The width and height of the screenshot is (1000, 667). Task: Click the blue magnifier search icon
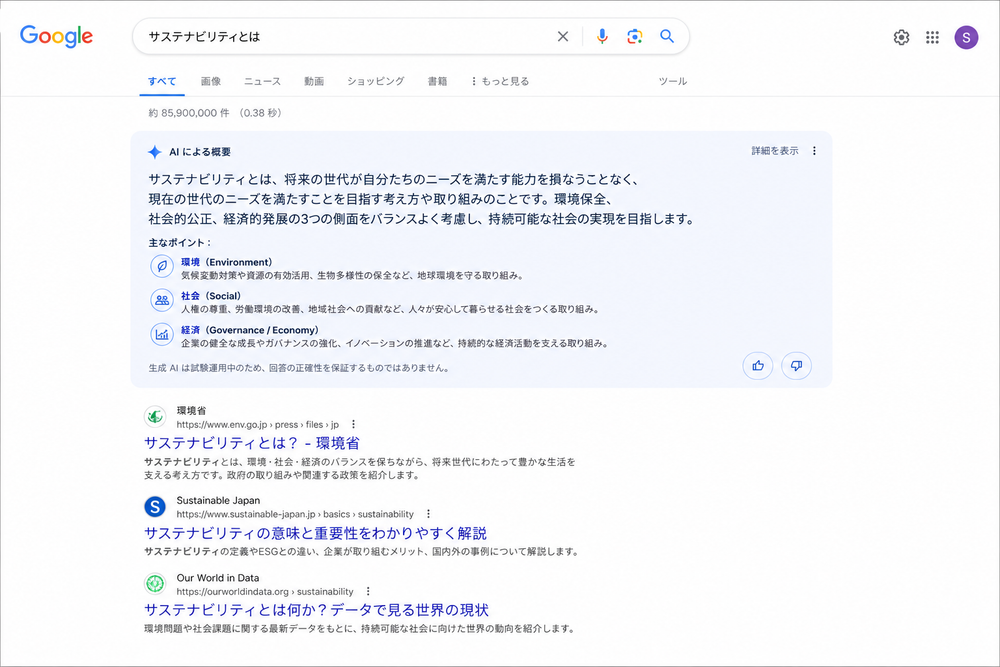(666, 36)
